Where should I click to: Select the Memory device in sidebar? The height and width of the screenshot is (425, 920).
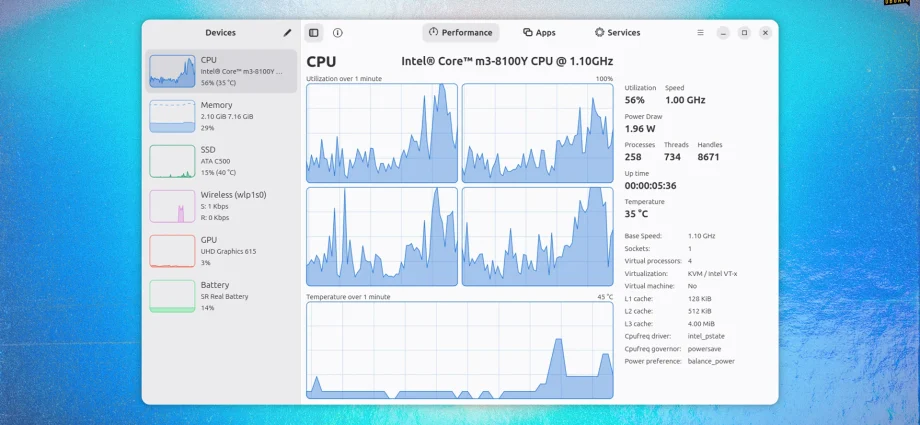coord(221,116)
